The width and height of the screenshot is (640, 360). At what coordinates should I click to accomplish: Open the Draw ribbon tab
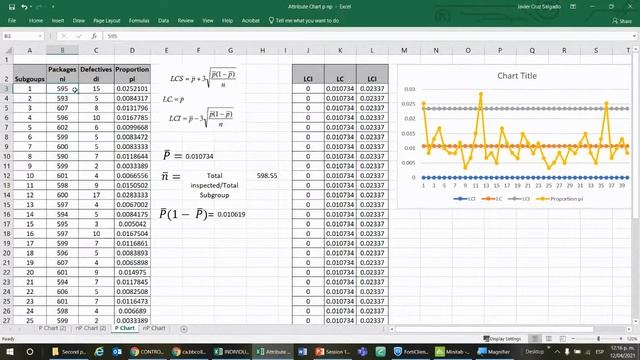[x=79, y=20]
